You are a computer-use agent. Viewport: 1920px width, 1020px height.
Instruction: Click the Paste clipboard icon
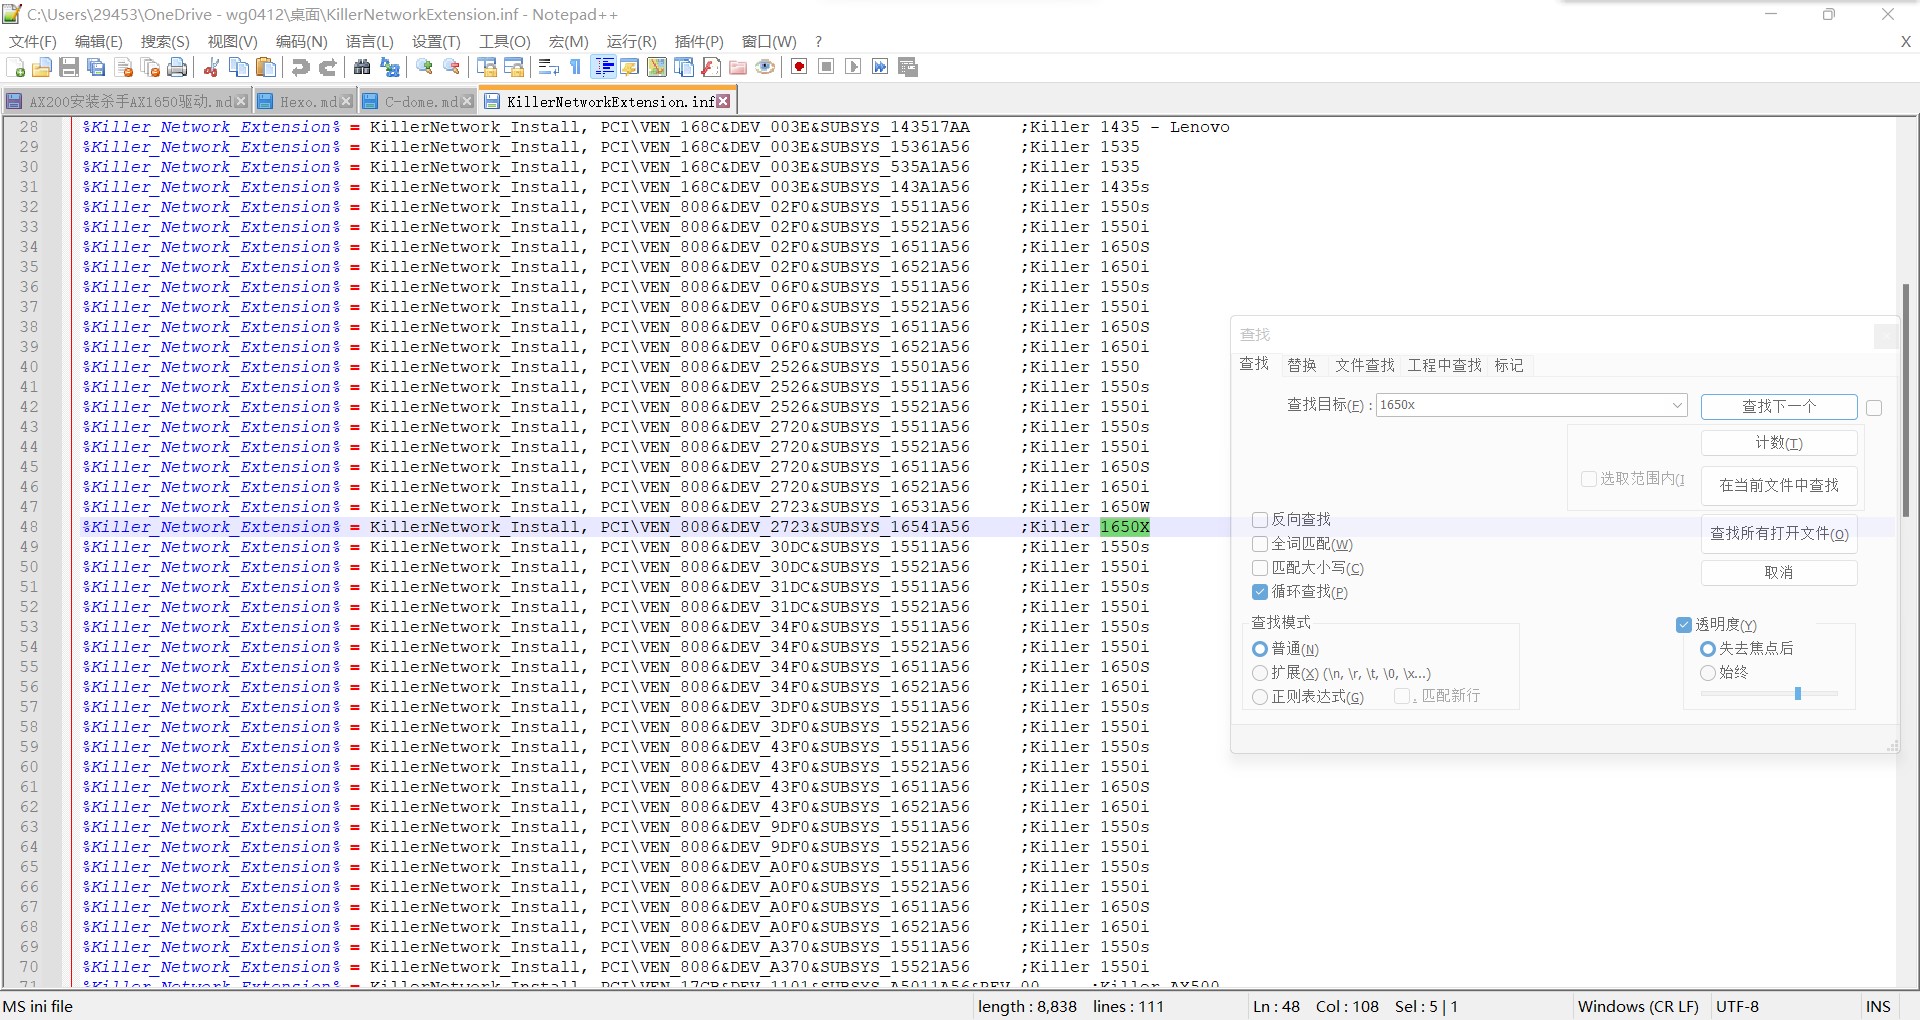tap(266, 67)
